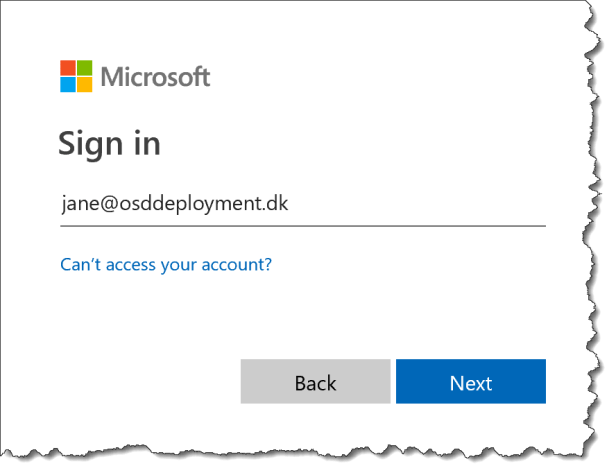Click the yellow square in the Microsoft logo
This screenshot has width=616, height=475.
[84, 85]
